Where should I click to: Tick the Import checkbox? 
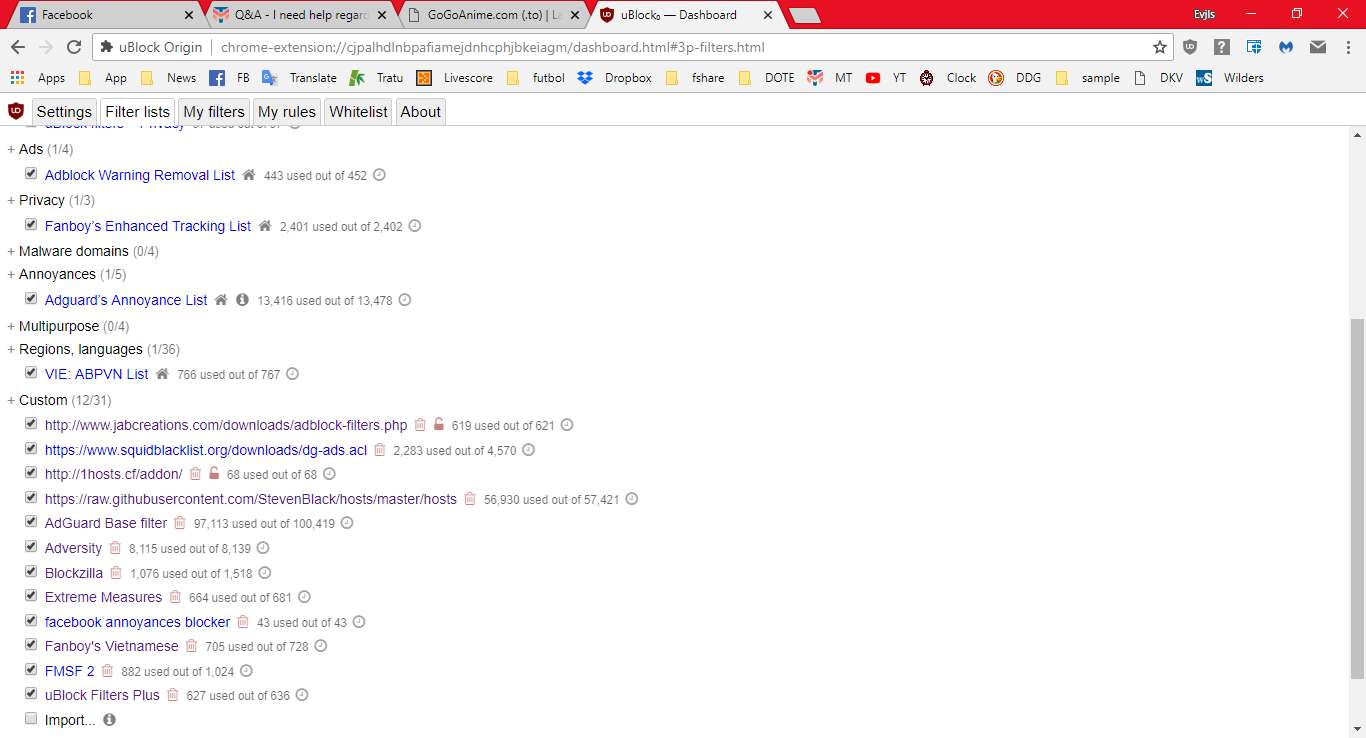click(x=31, y=719)
